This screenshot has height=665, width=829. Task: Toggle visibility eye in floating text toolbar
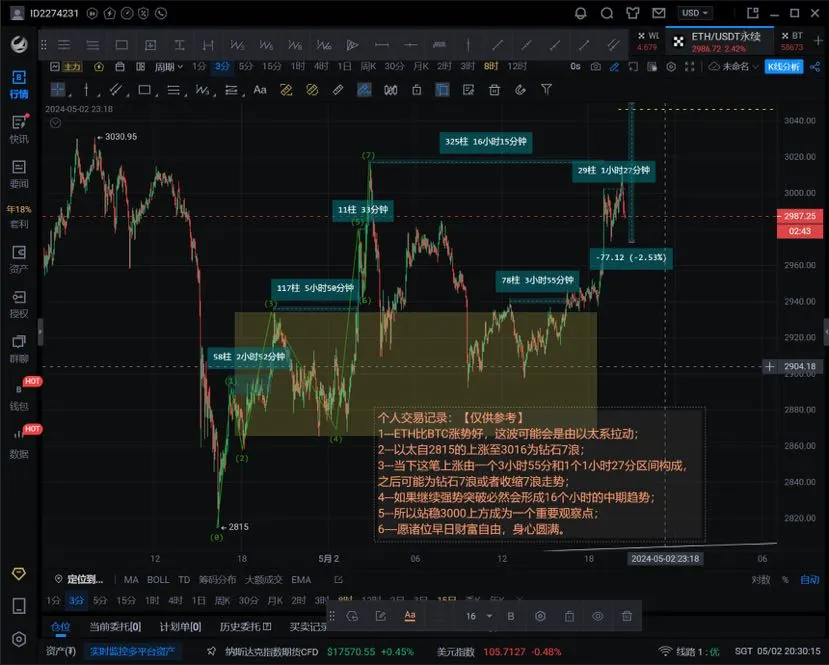pos(597,616)
